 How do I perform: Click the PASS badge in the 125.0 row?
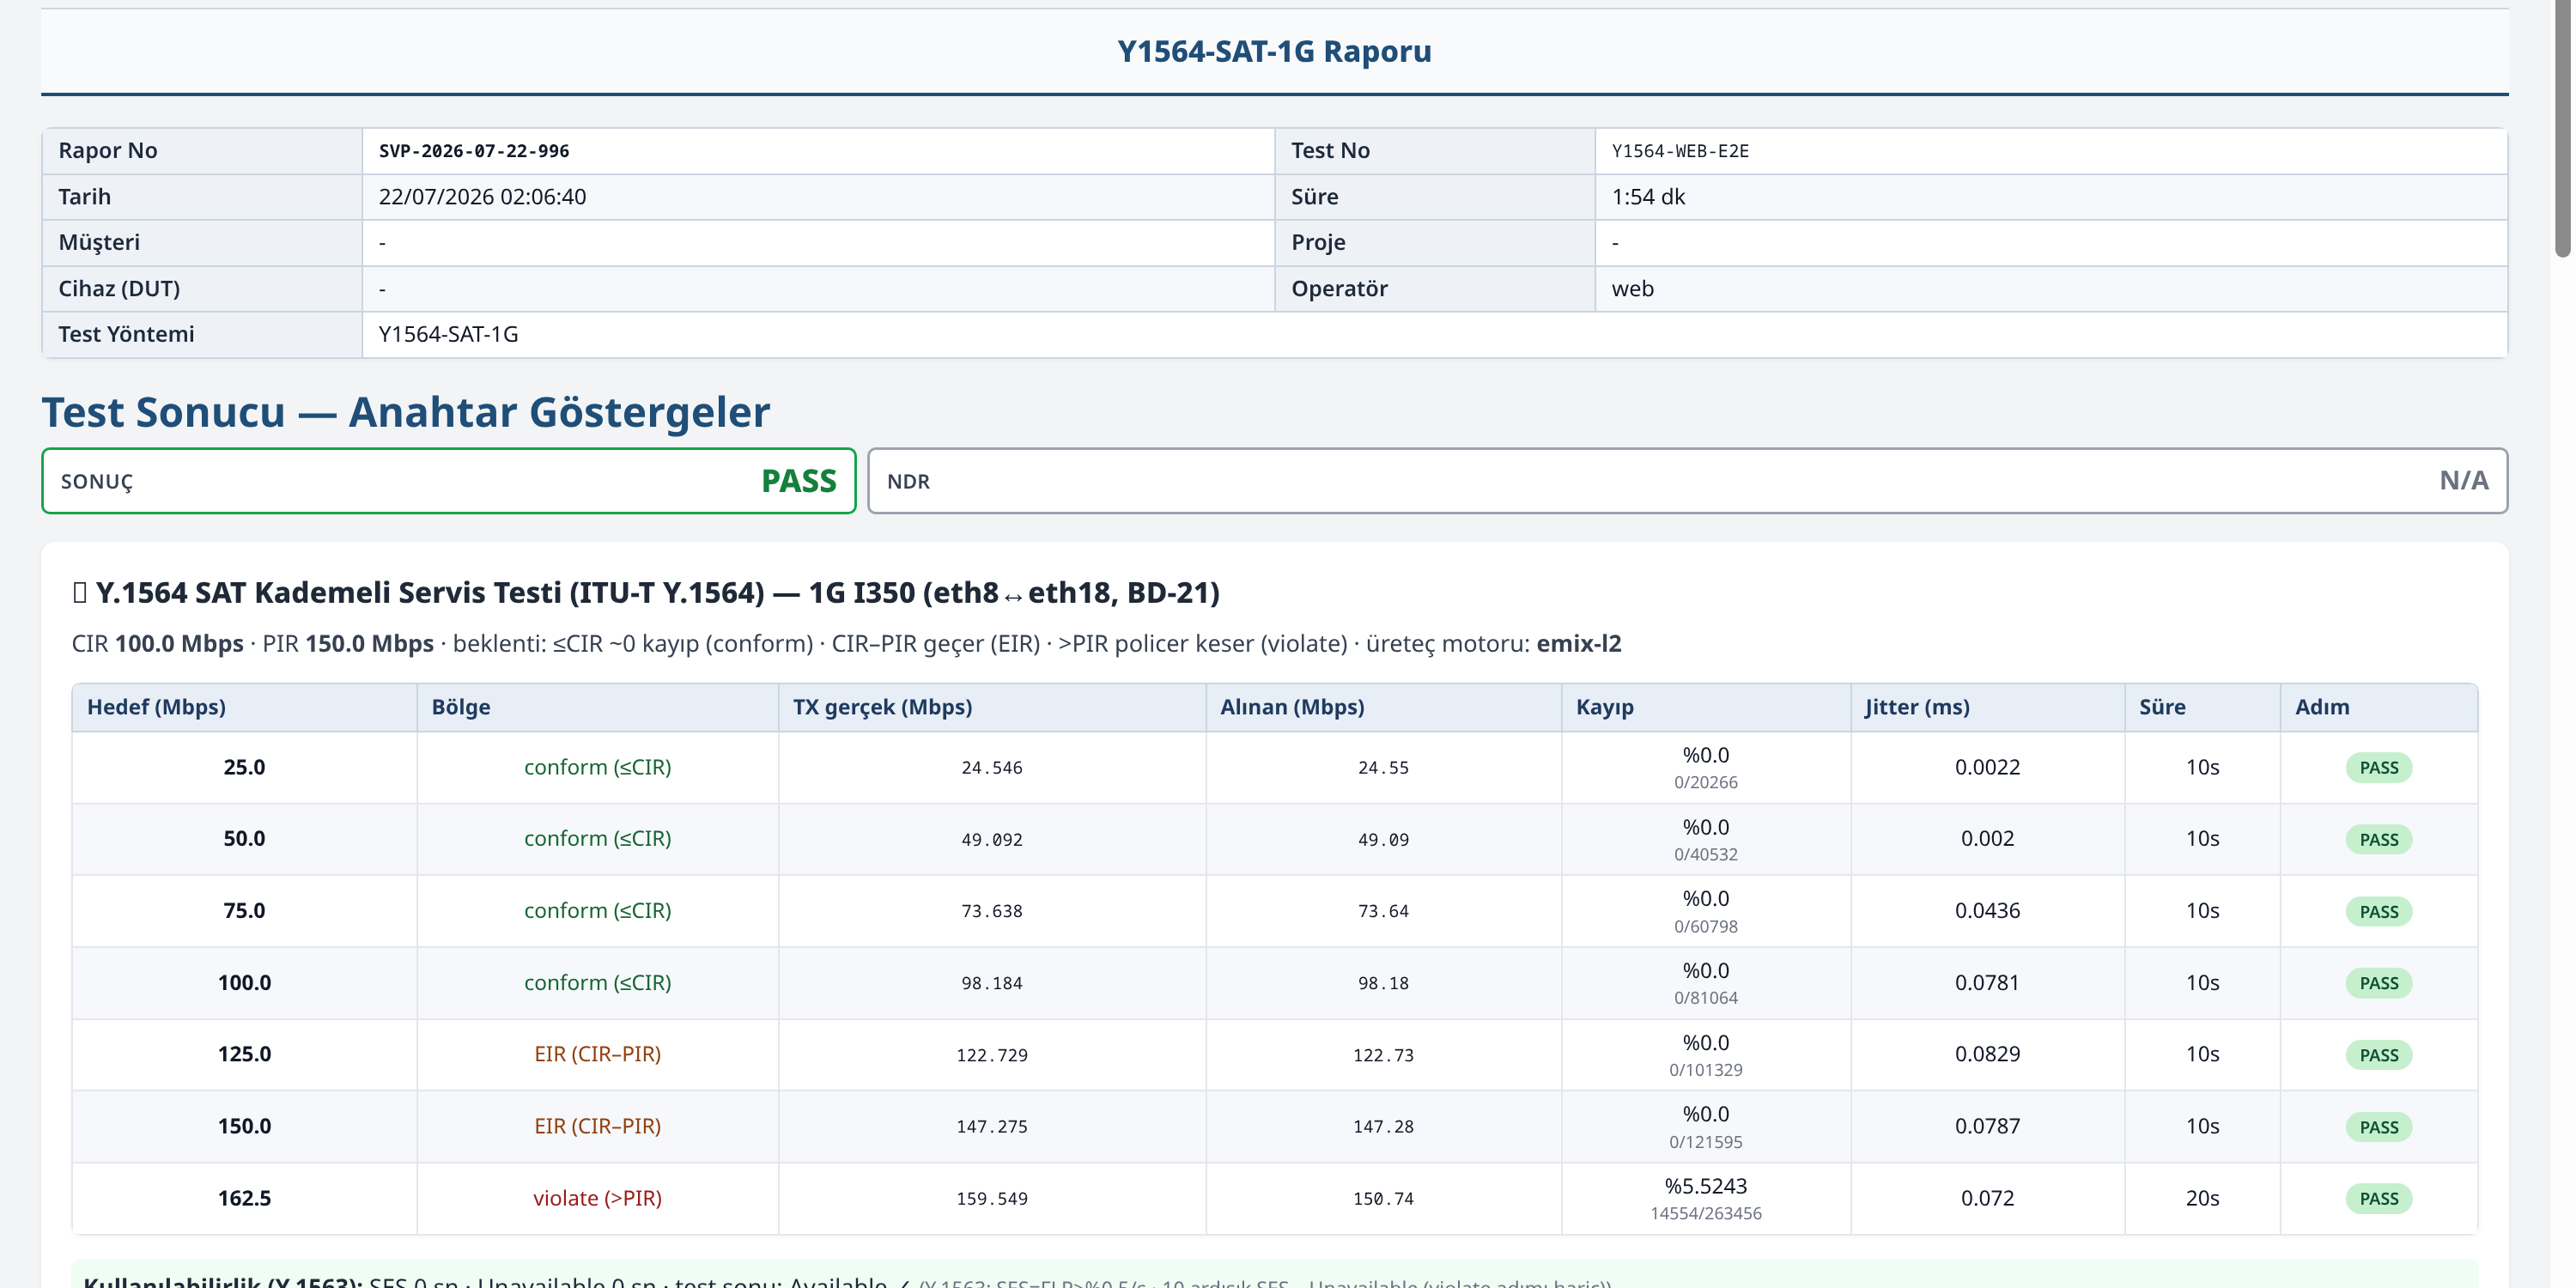[2379, 1055]
